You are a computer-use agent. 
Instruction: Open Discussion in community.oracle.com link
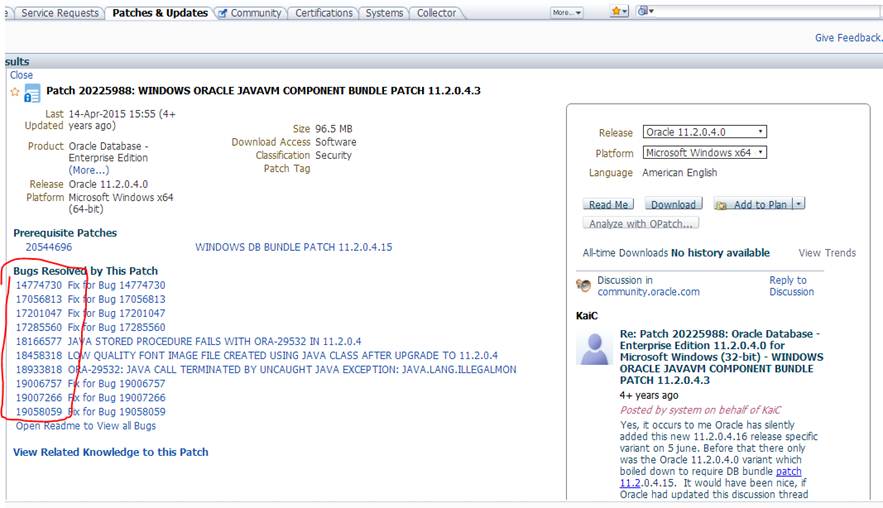point(648,286)
